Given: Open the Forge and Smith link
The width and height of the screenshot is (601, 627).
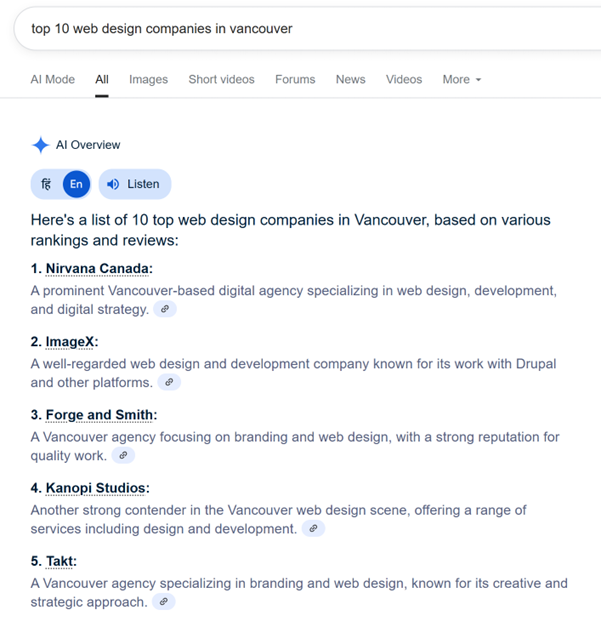Looking at the screenshot, I should pyautogui.click(x=99, y=415).
